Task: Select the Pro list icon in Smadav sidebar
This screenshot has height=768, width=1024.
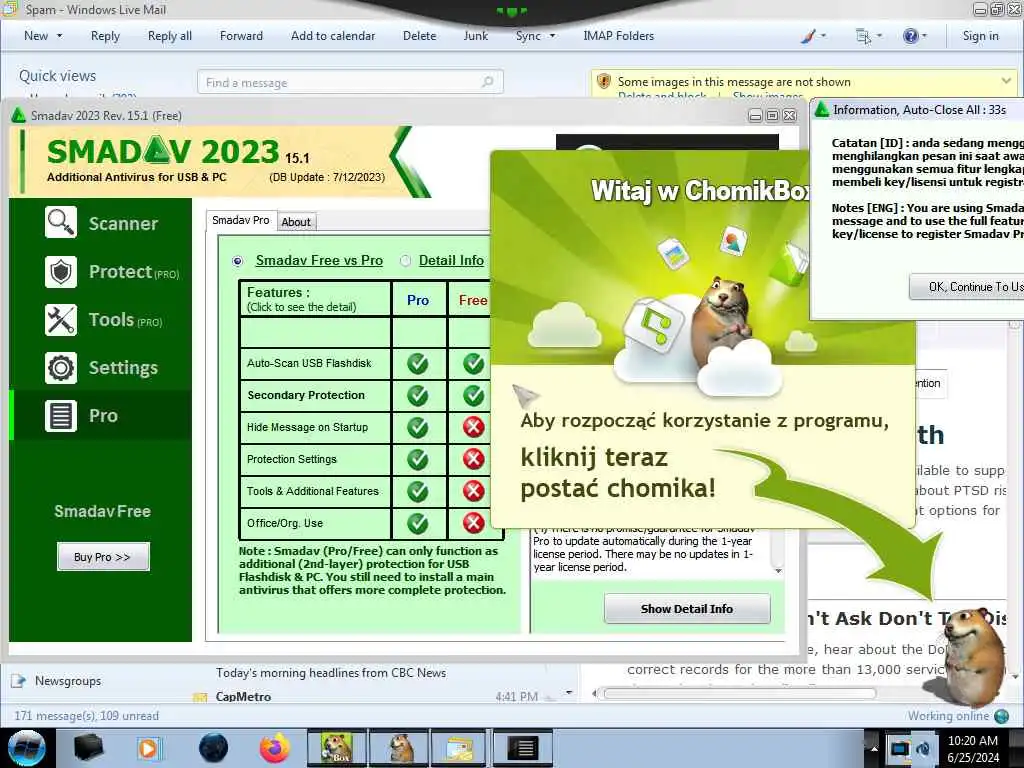Action: 61,416
